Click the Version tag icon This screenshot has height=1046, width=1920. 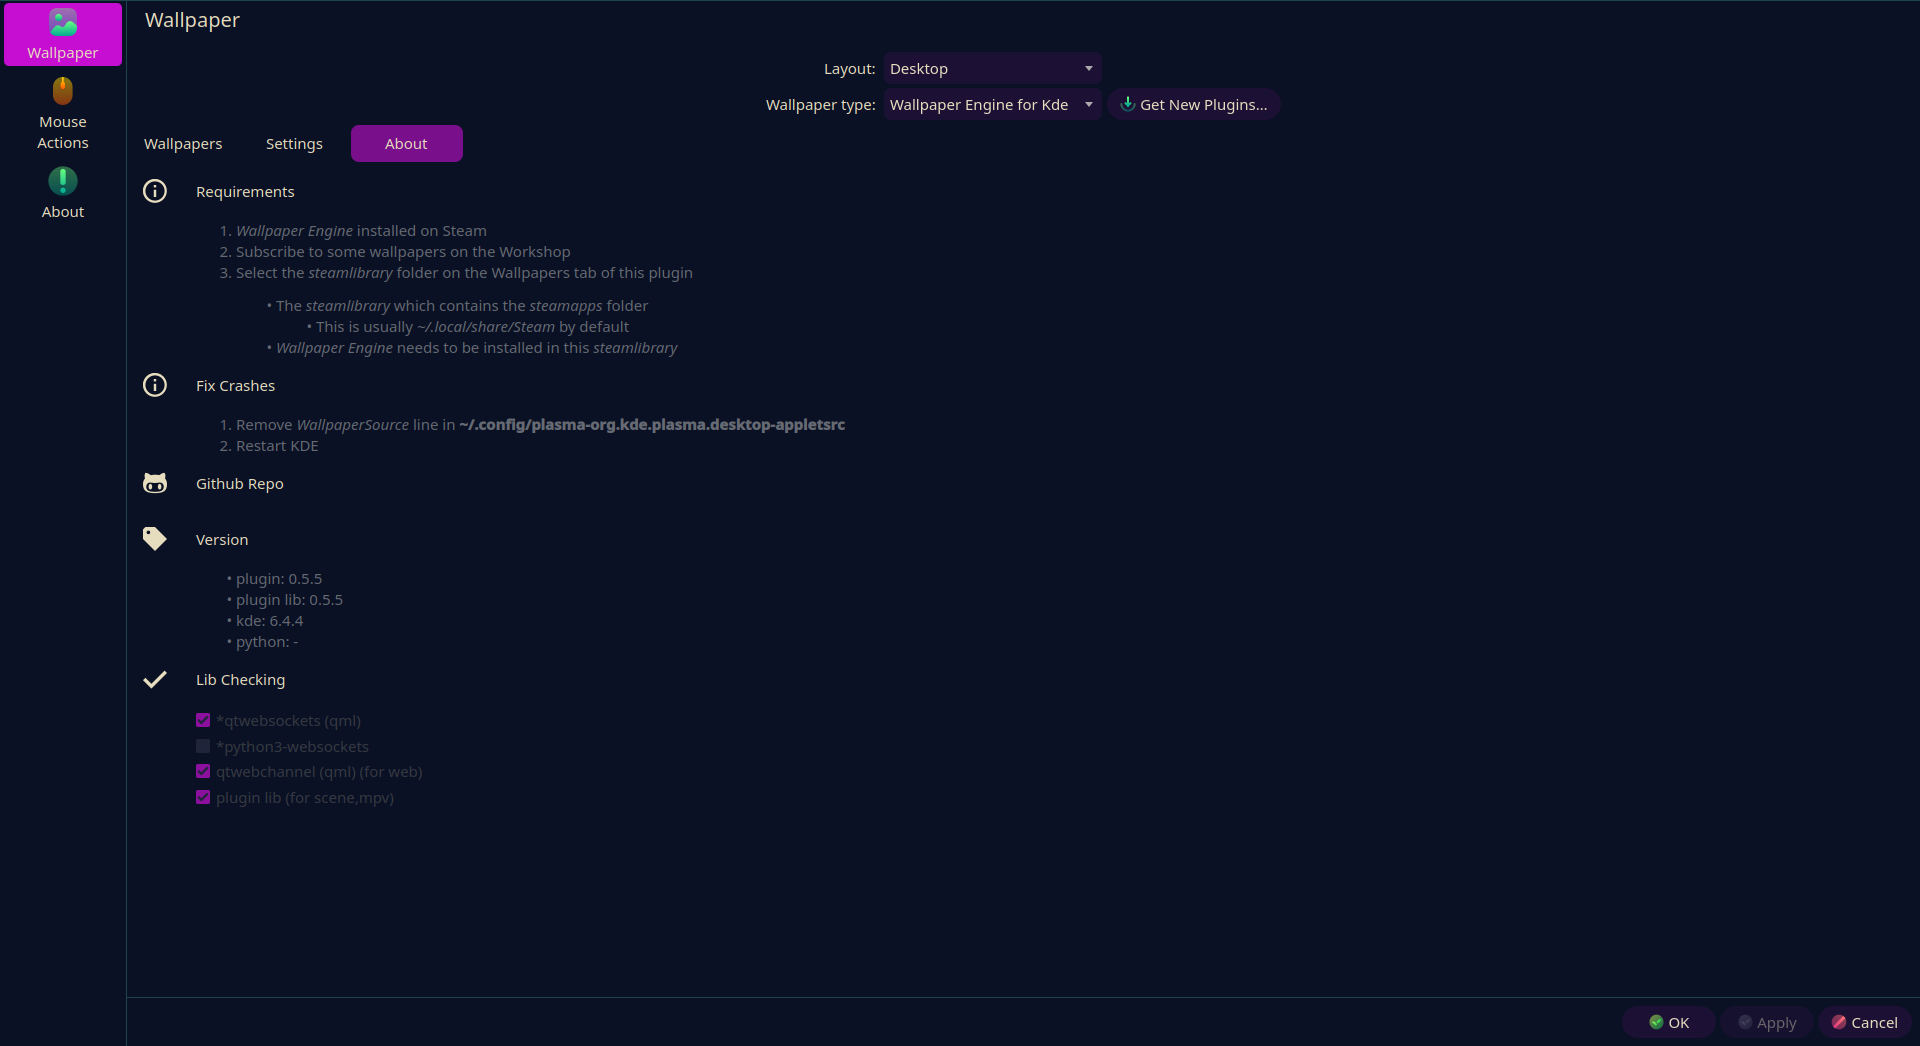click(155, 539)
